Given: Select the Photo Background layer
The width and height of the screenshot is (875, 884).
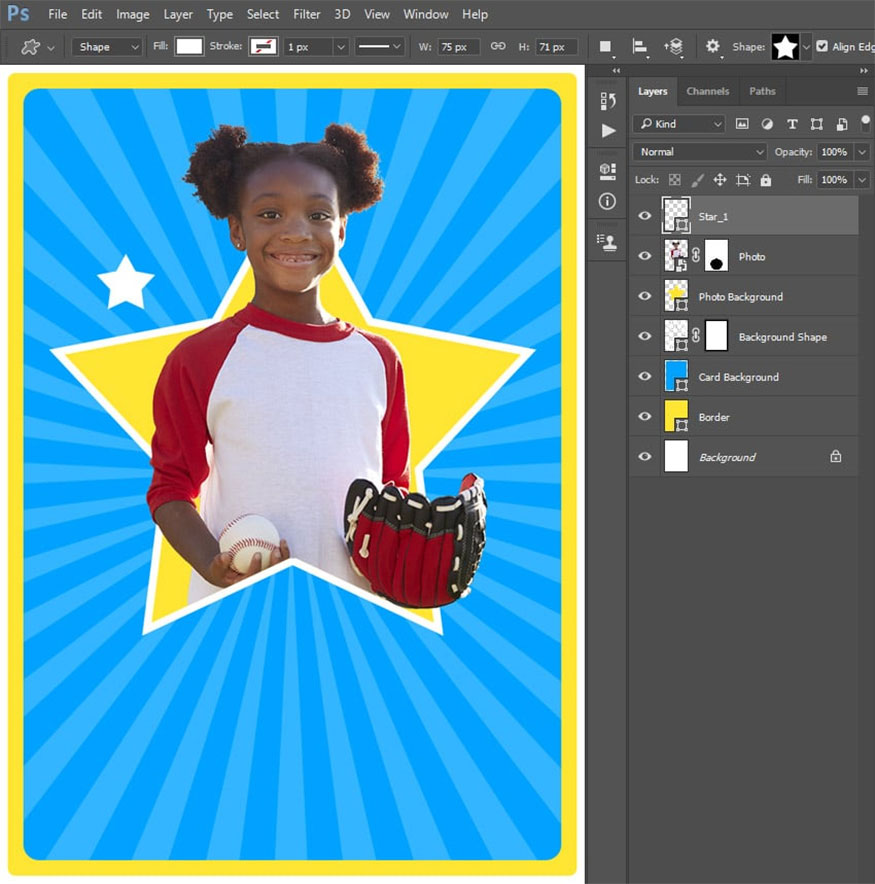Looking at the screenshot, I should point(741,297).
